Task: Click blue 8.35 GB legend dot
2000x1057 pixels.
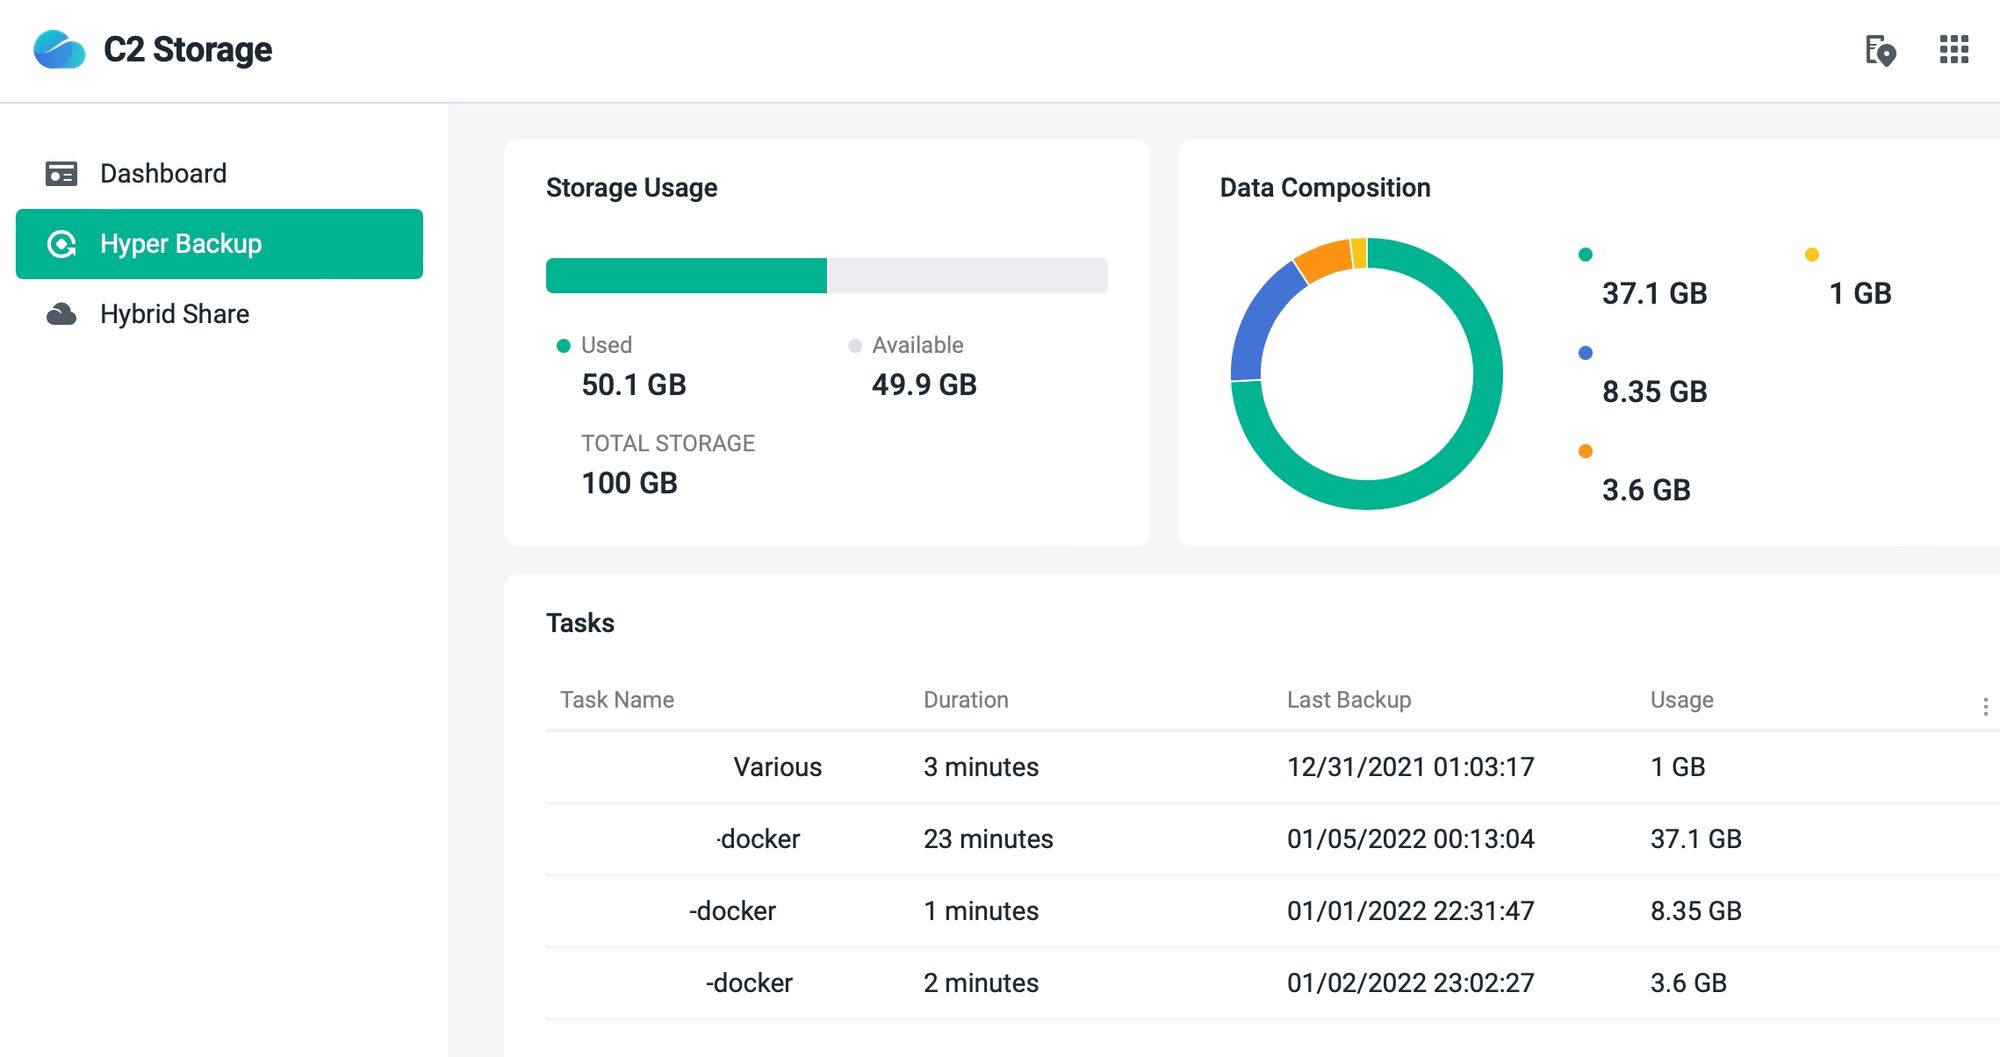Action: click(1585, 353)
